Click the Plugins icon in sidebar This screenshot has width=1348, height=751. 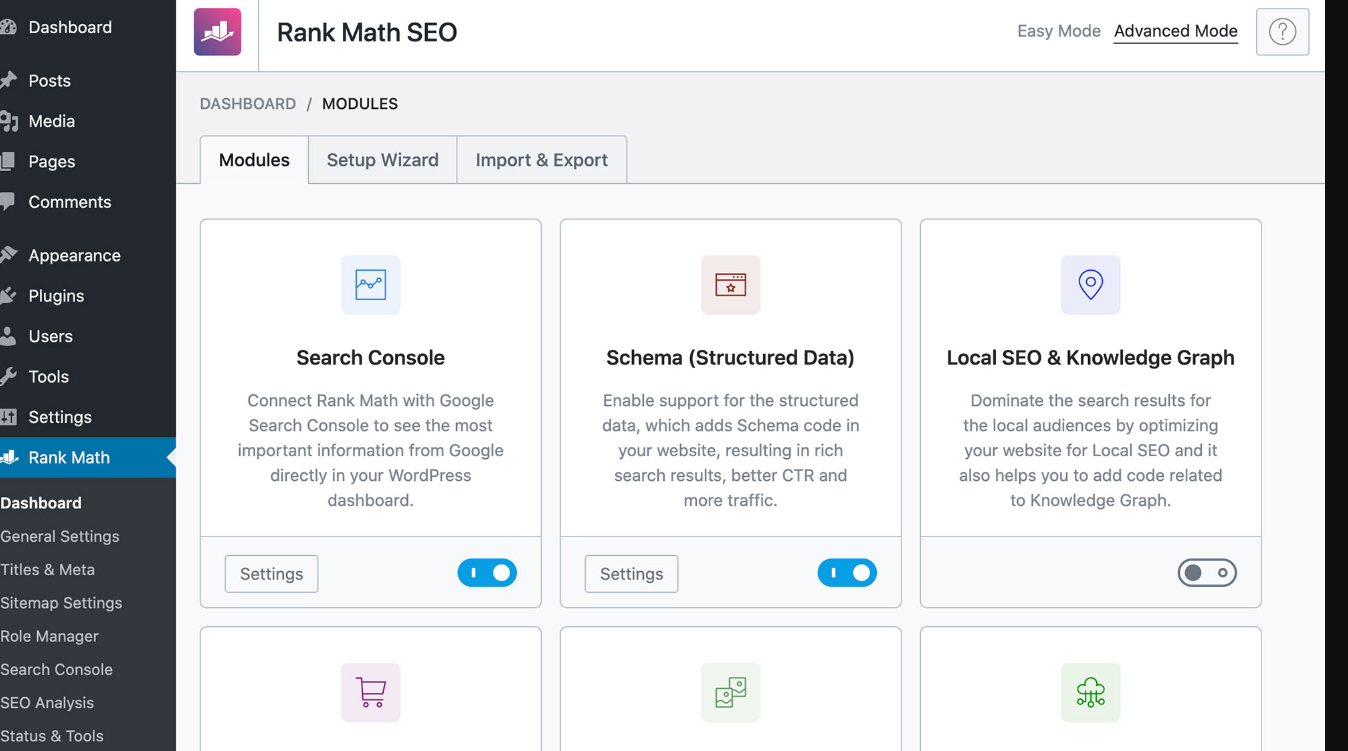[8, 295]
